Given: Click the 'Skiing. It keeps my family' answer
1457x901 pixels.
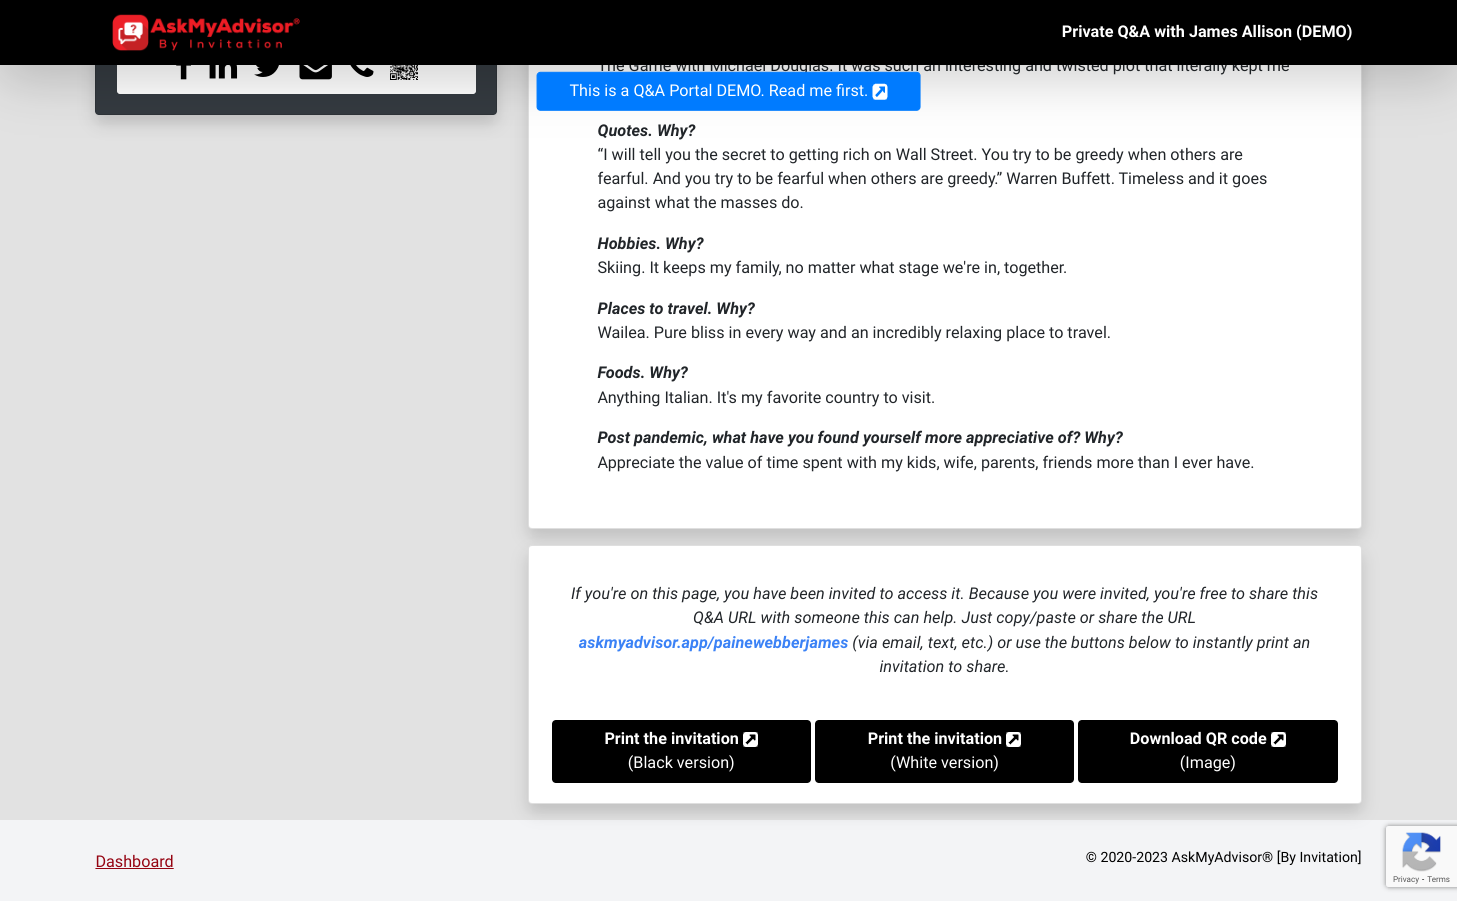Looking at the screenshot, I should [x=832, y=268].
